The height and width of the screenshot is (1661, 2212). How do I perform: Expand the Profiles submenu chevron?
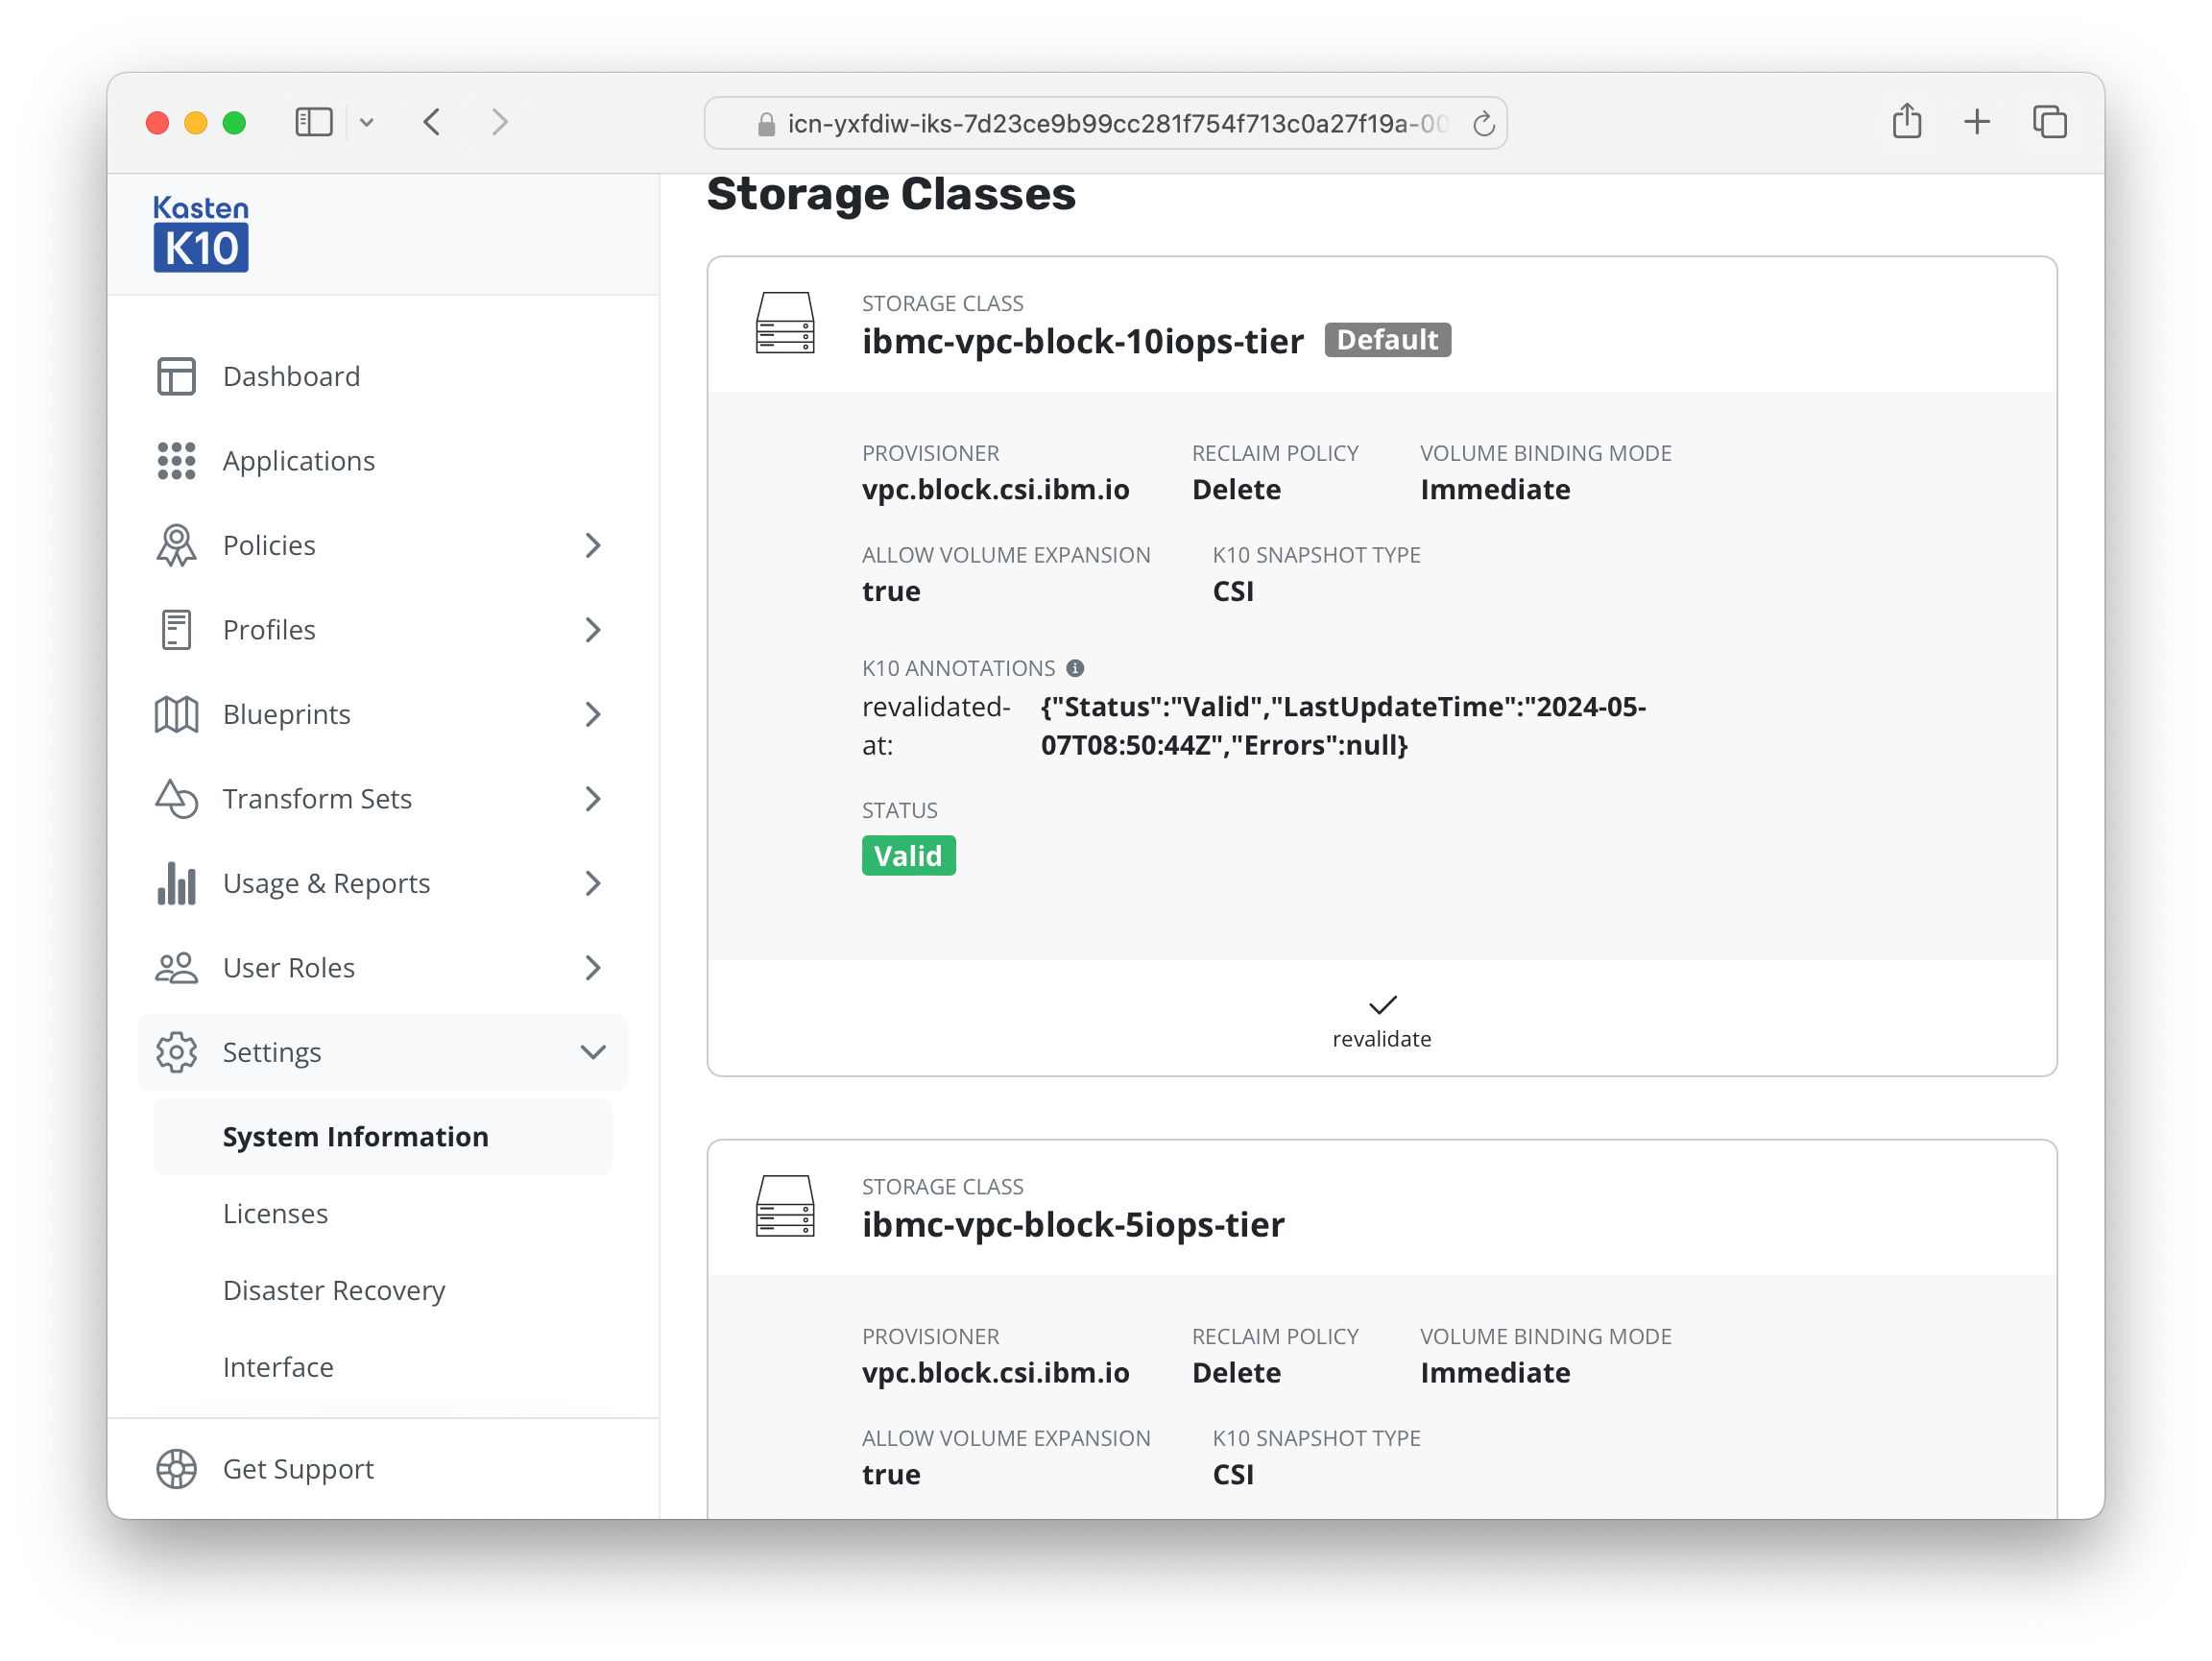tap(593, 630)
